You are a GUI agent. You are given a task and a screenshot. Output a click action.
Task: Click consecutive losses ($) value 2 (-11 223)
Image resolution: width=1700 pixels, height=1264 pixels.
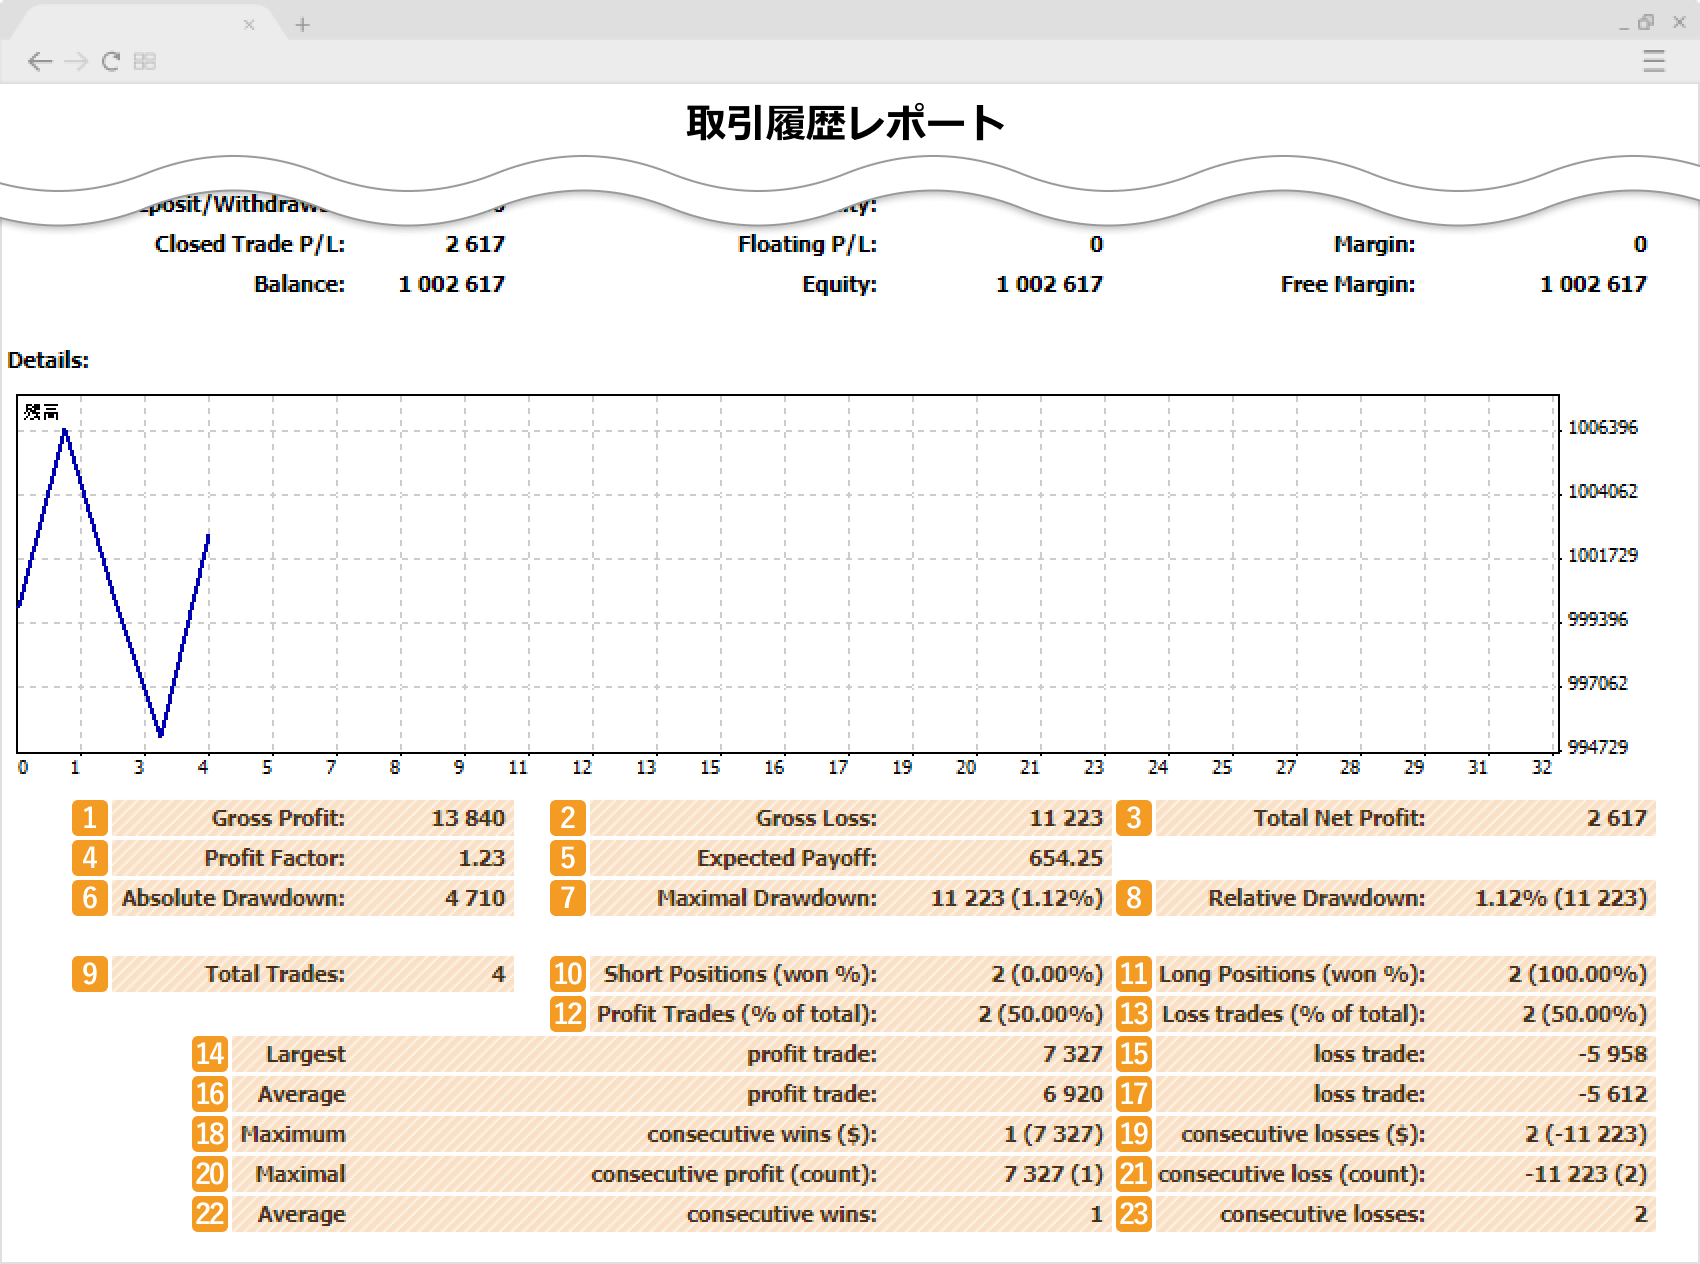(x=1586, y=1134)
